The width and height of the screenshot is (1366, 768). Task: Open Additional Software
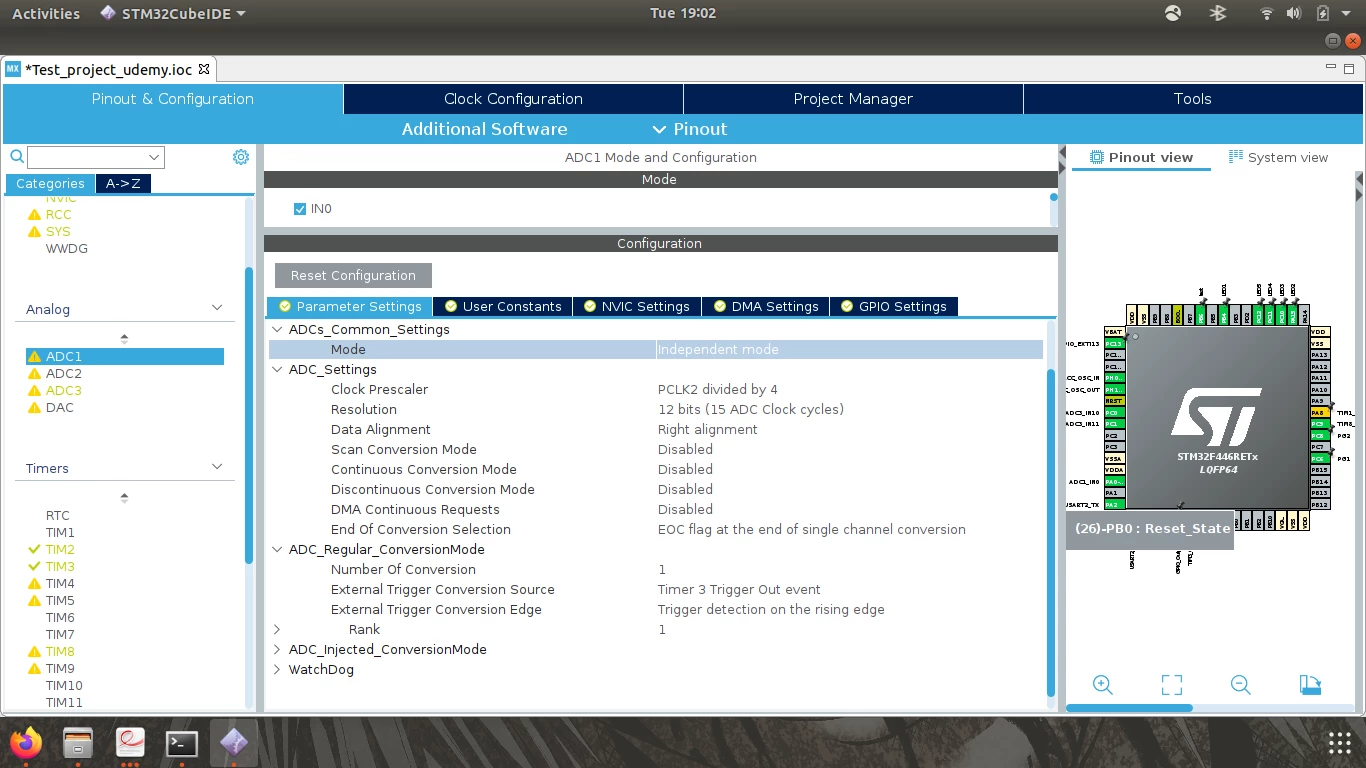pos(484,129)
